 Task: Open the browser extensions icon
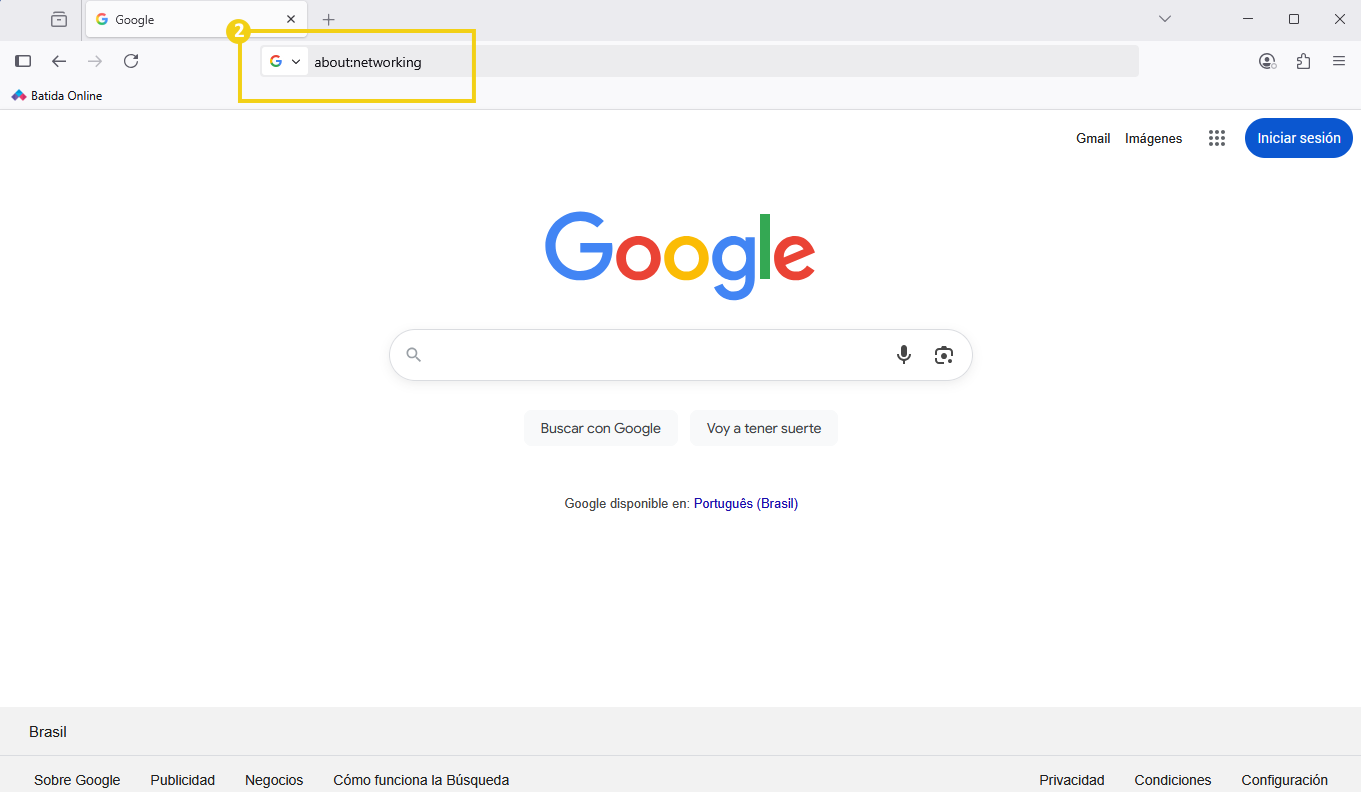[1303, 61]
